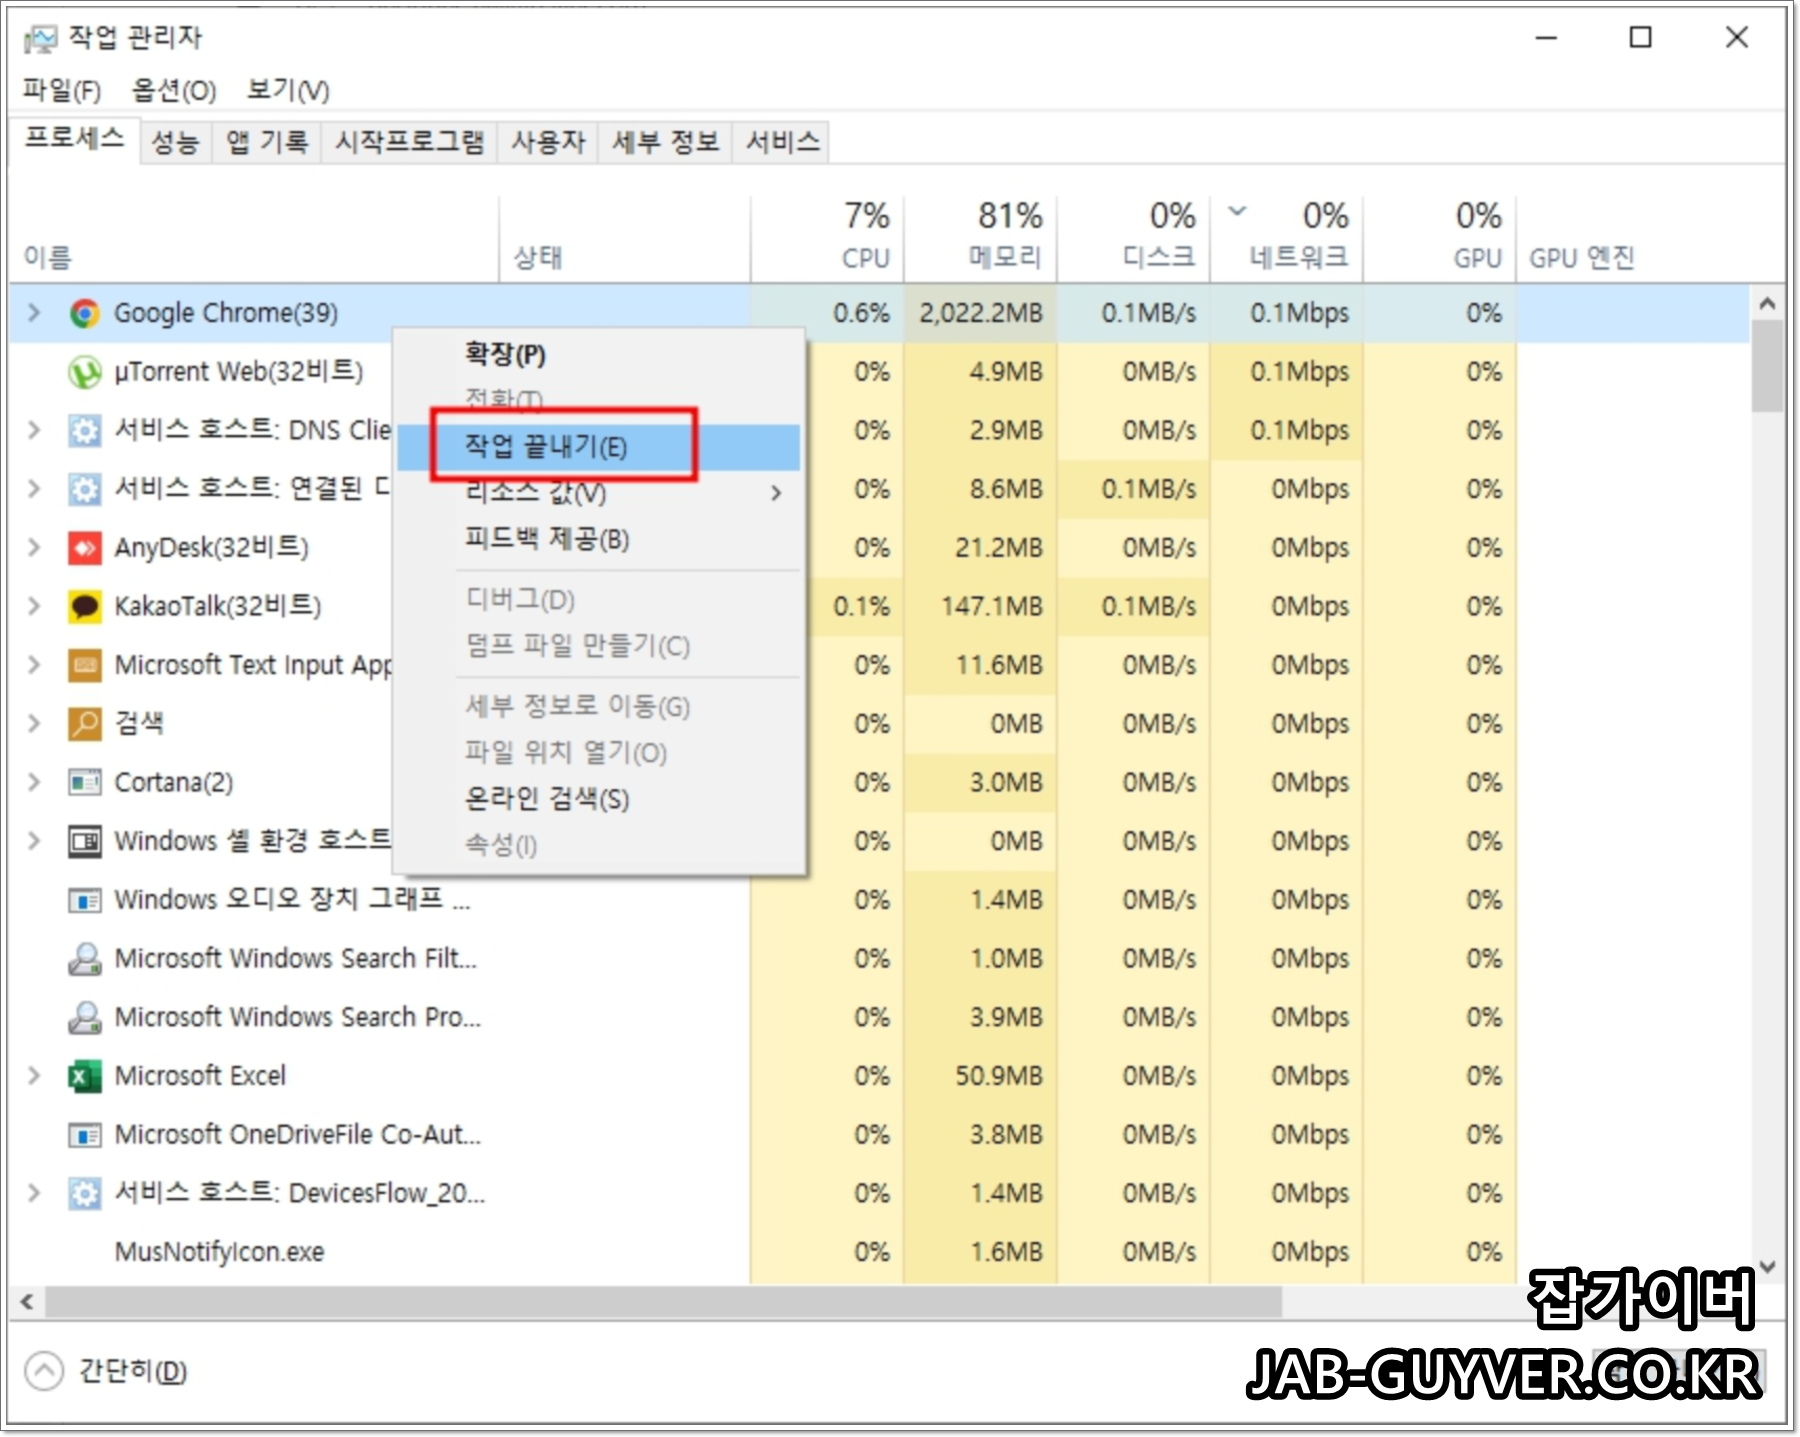Click the 연결된 service host gear icon

point(85,489)
